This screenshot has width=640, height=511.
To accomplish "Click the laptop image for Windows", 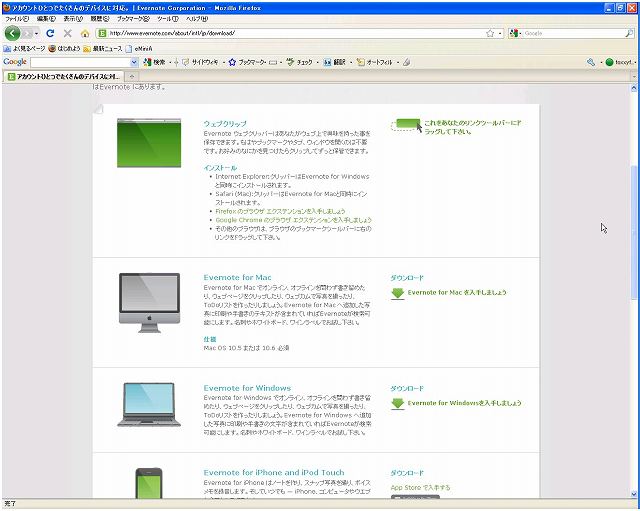I will click(x=149, y=405).
